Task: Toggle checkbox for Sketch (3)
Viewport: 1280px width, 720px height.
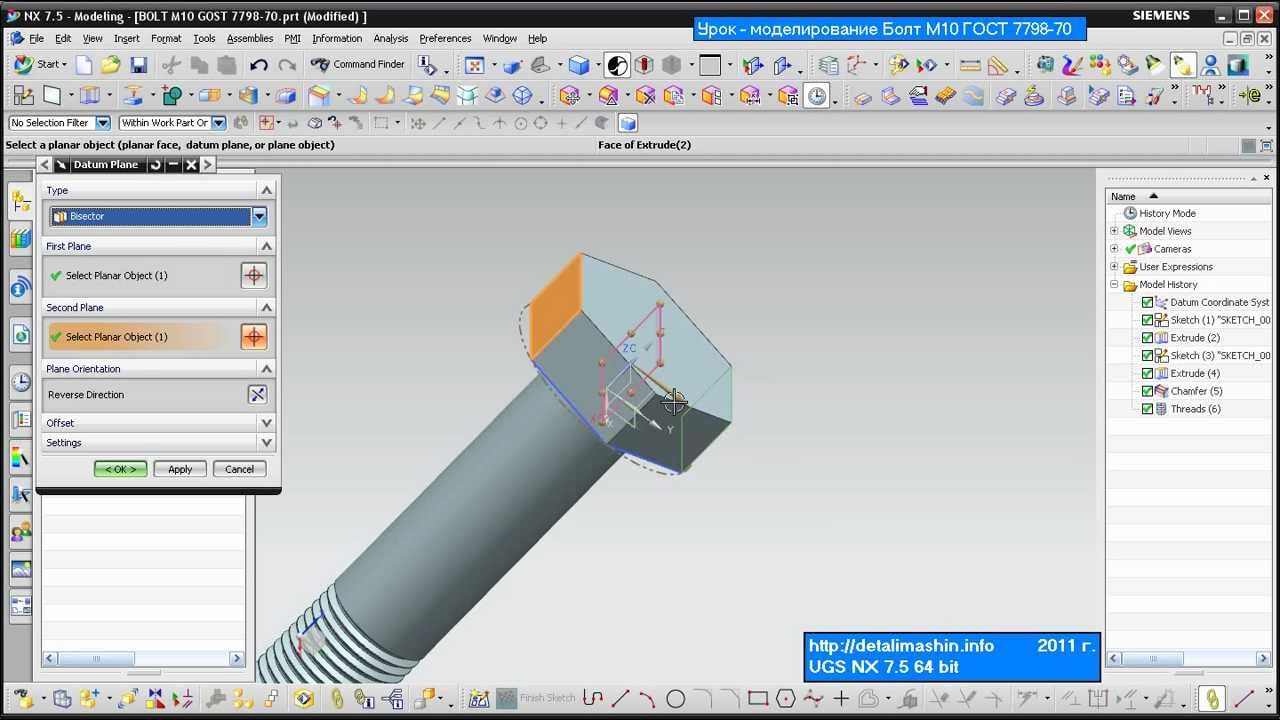Action: tap(1147, 355)
